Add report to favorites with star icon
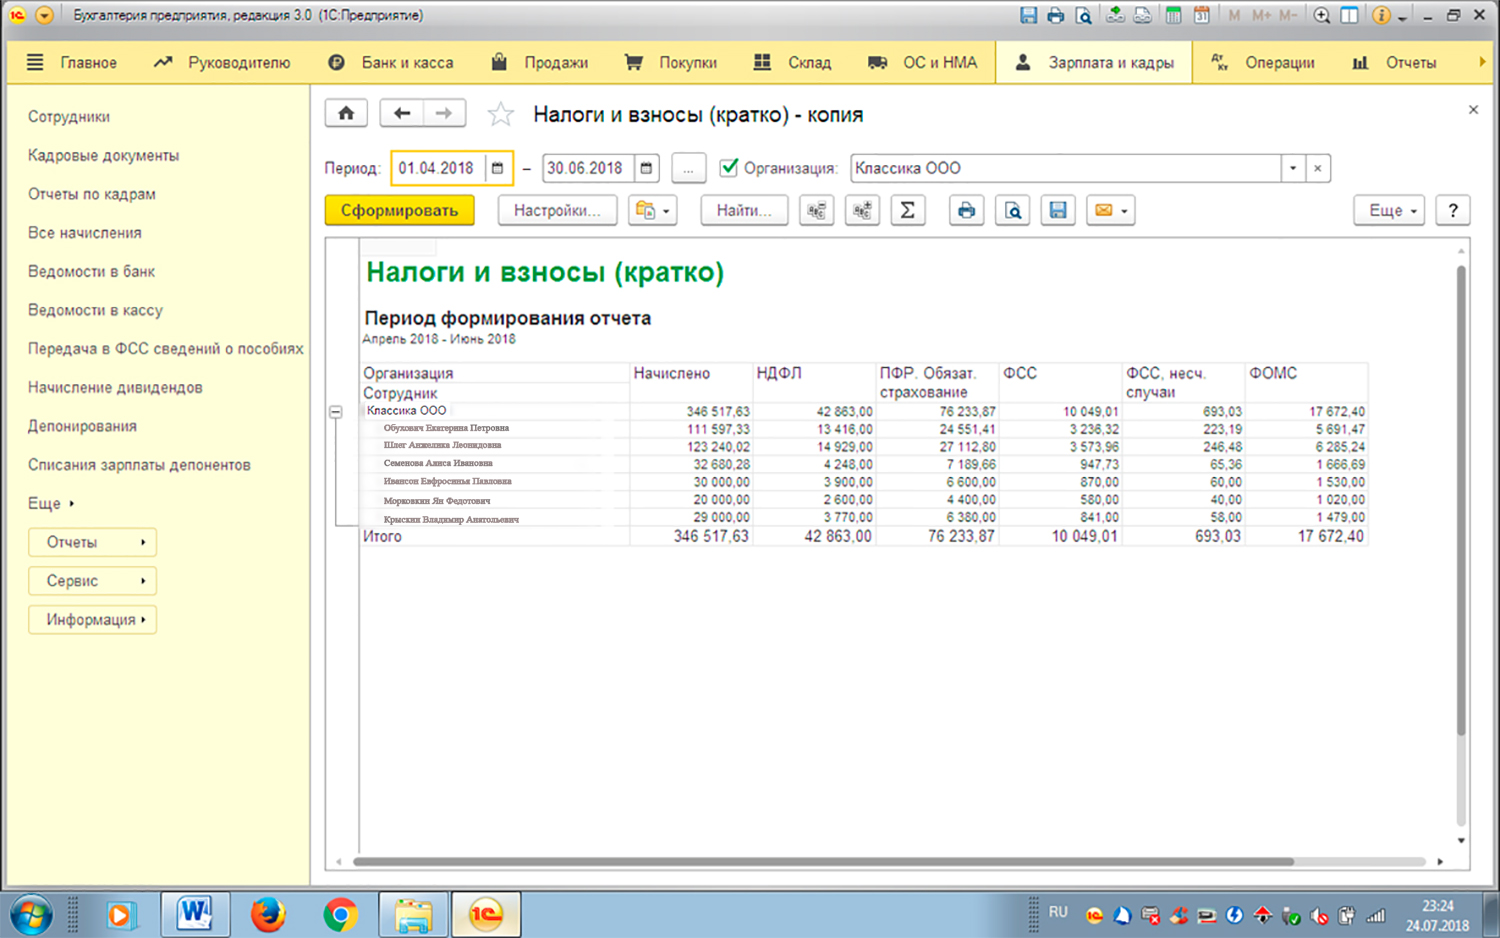This screenshot has height=938, width=1500. click(x=500, y=115)
